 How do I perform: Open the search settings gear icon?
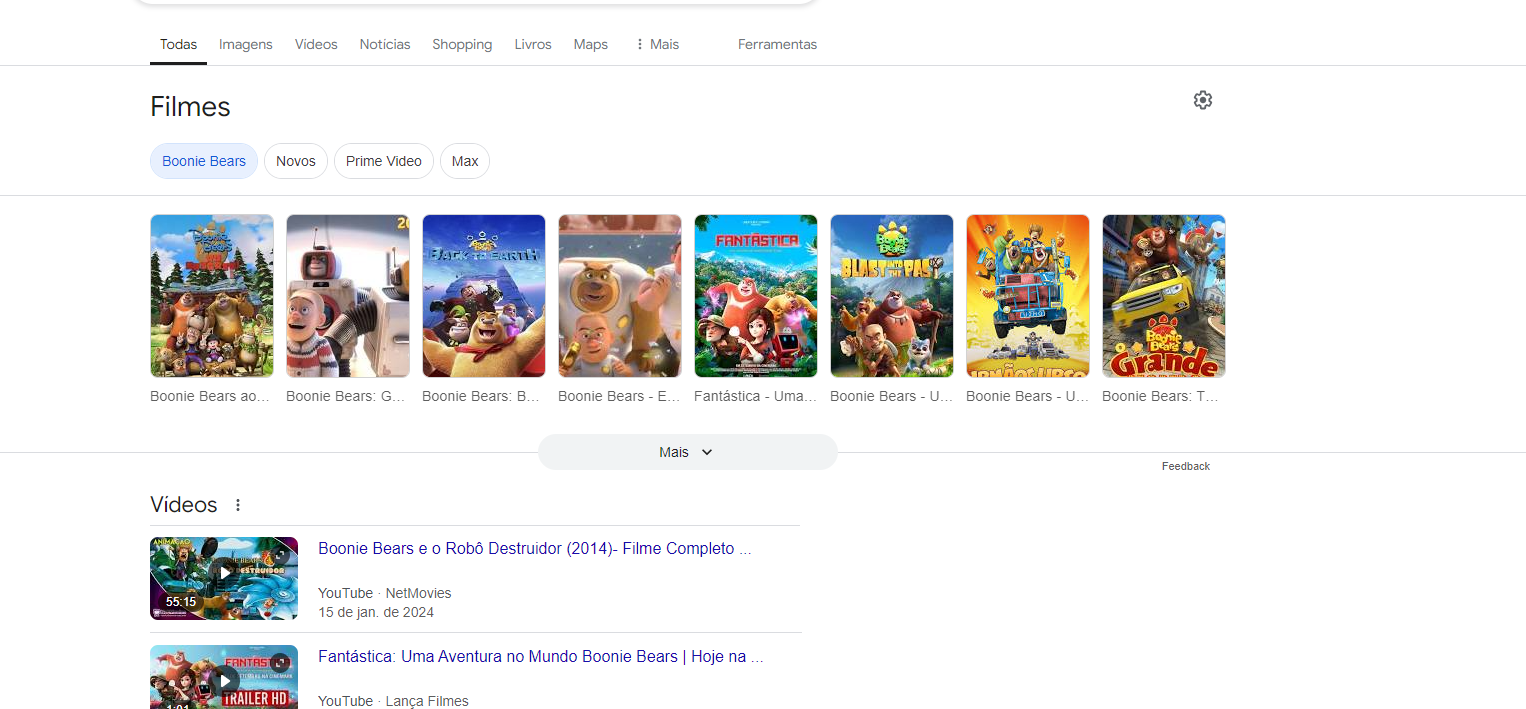(x=1203, y=100)
